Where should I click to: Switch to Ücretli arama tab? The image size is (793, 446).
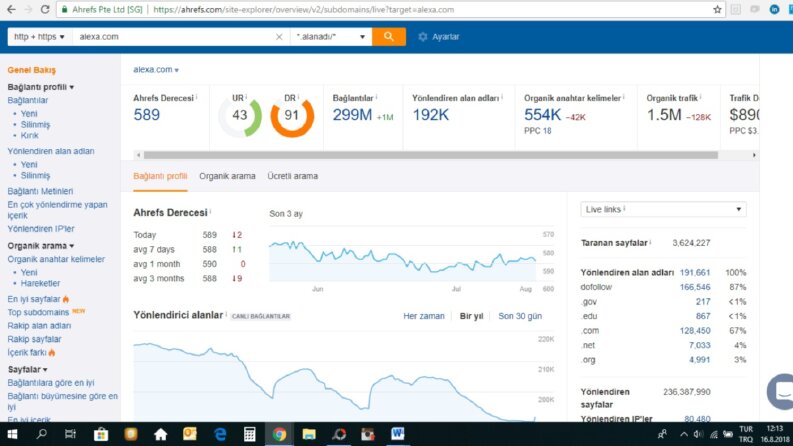pos(292,176)
